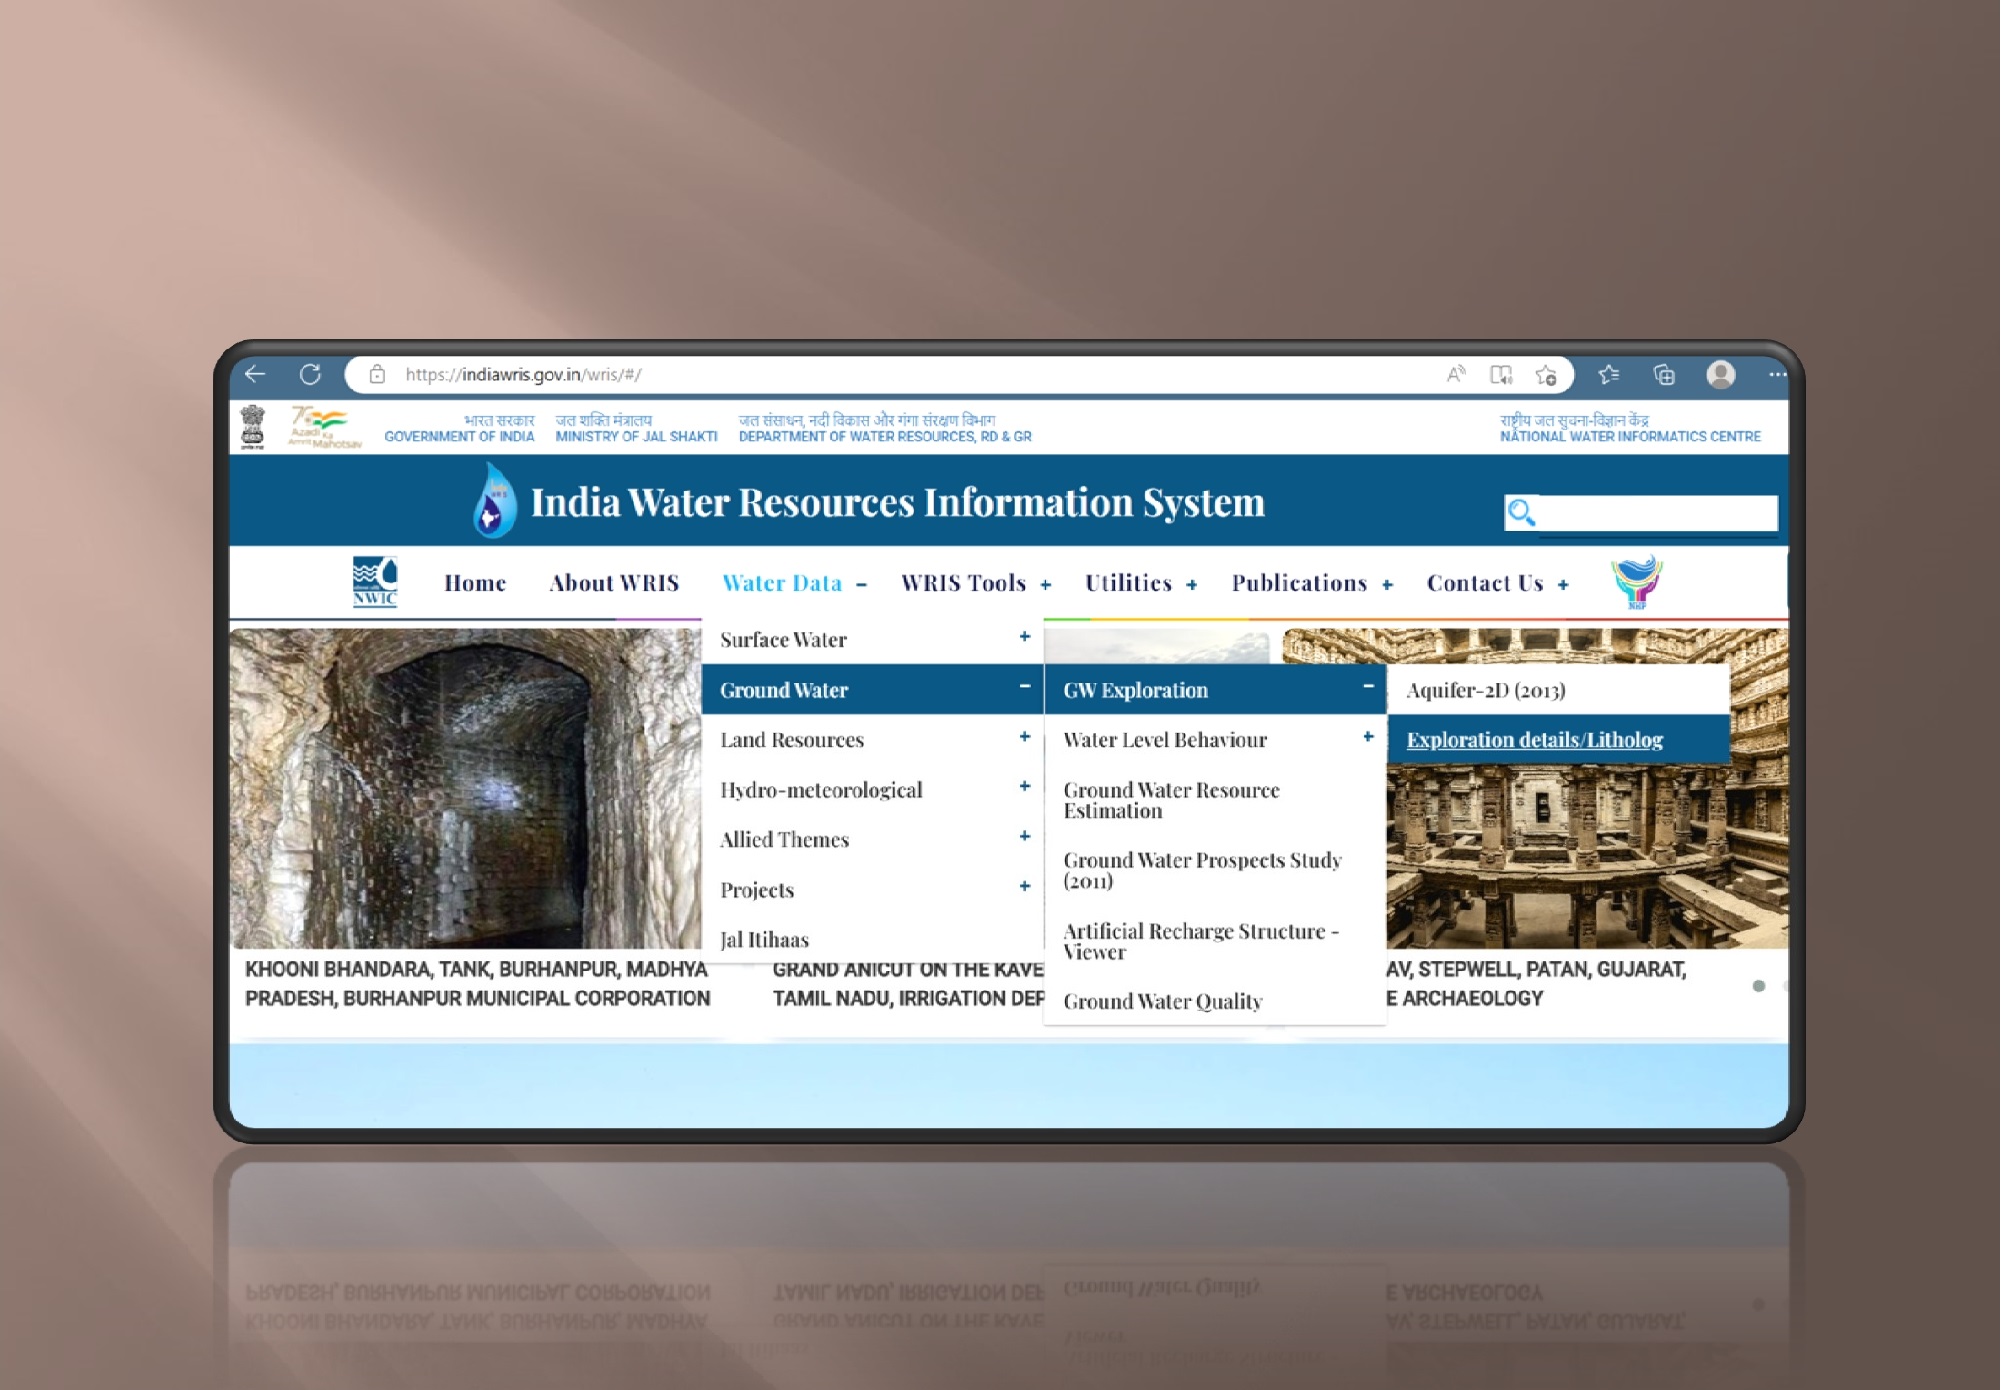This screenshot has height=1390, width=2002.
Task: Click the magnifier search icon
Action: pos(1521,512)
